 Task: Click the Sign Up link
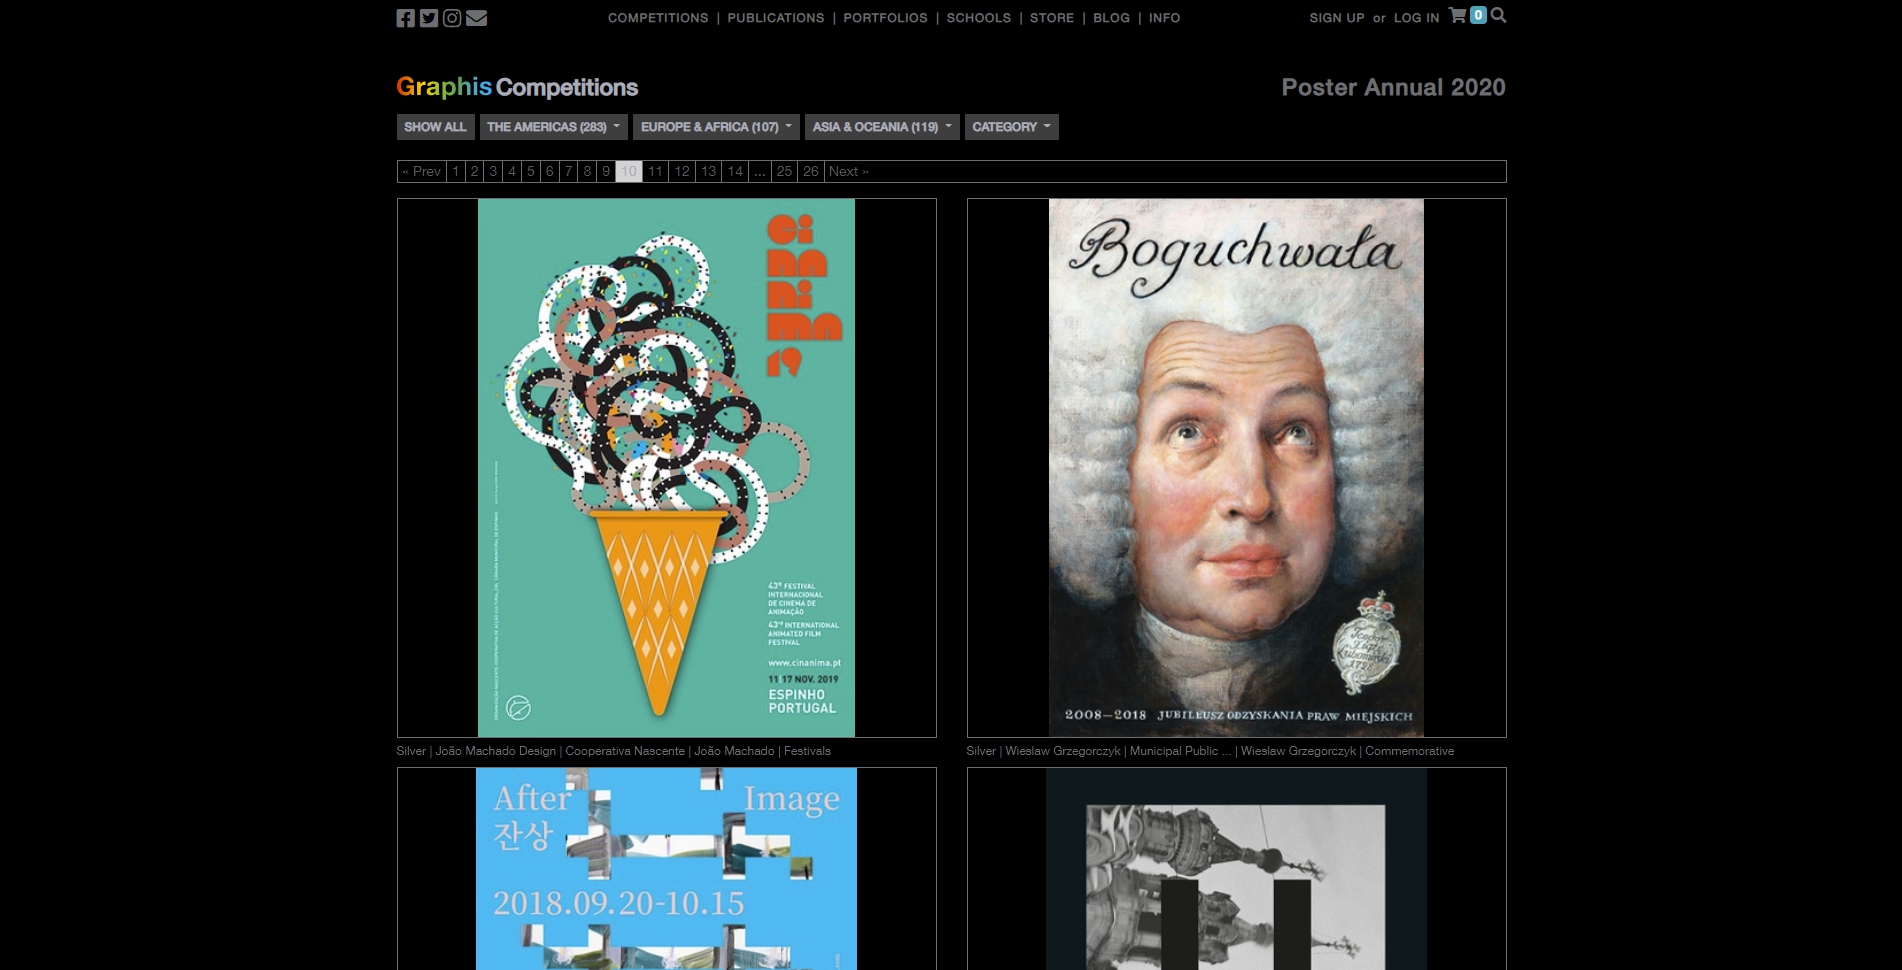[x=1336, y=18]
